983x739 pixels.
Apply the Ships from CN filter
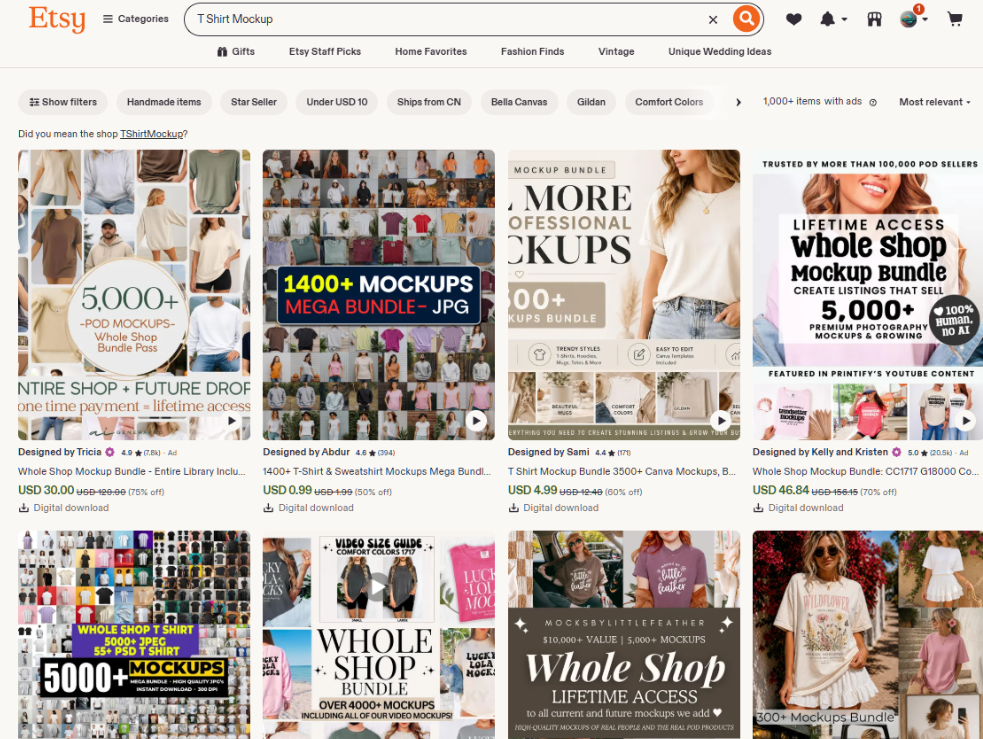429,102
